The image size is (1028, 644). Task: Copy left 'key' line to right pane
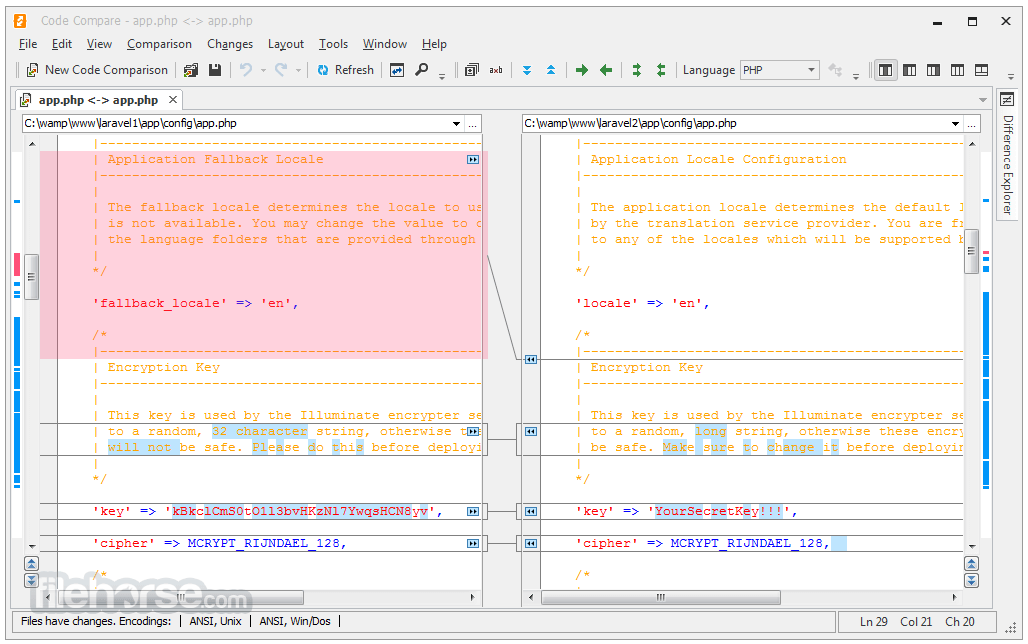(473, 512)
